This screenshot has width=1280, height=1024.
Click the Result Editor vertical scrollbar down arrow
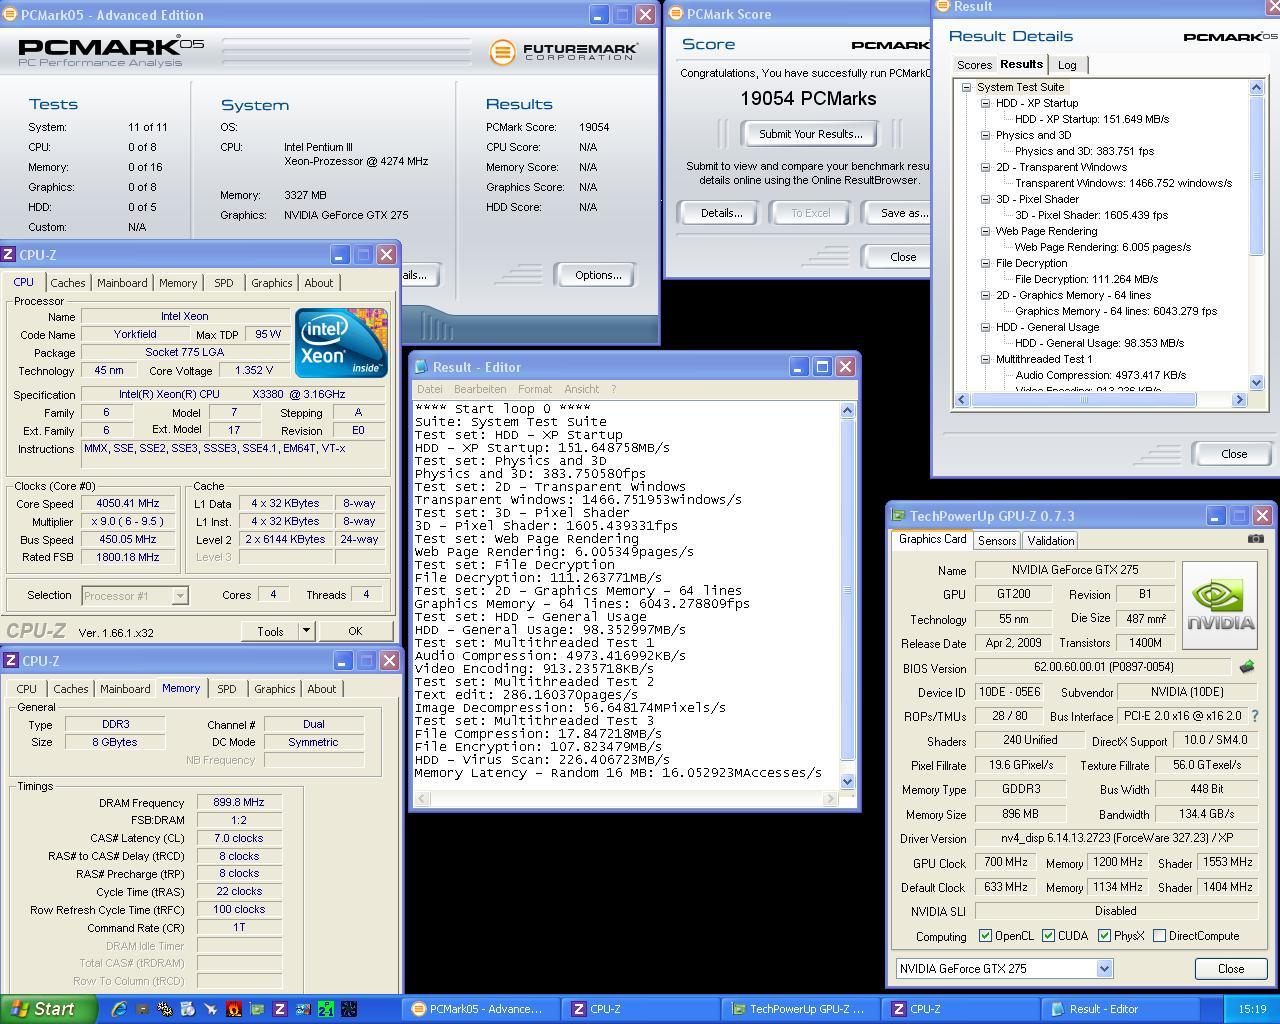[848, 782]
